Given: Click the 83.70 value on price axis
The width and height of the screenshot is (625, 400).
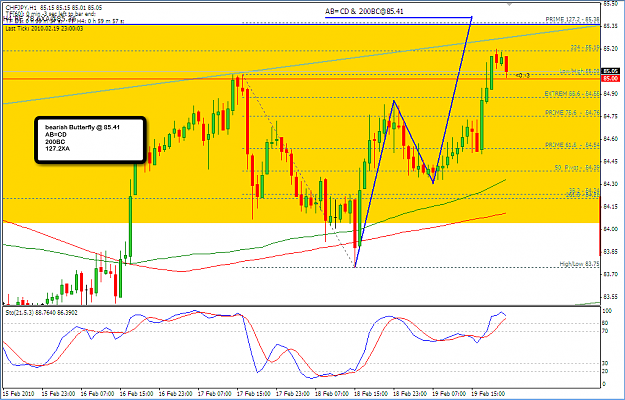Looking at the screenshot, I should tap(610, 274).
